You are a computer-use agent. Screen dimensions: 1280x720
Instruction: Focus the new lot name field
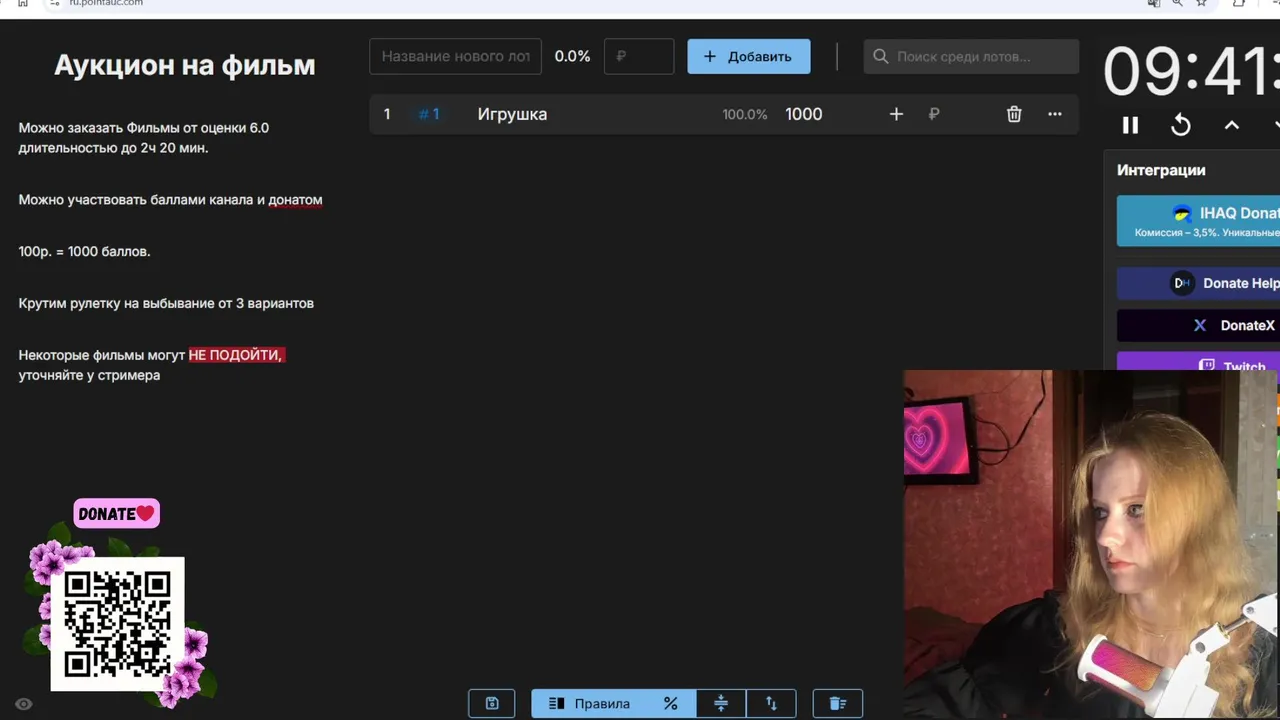click(x=456, y=56)
